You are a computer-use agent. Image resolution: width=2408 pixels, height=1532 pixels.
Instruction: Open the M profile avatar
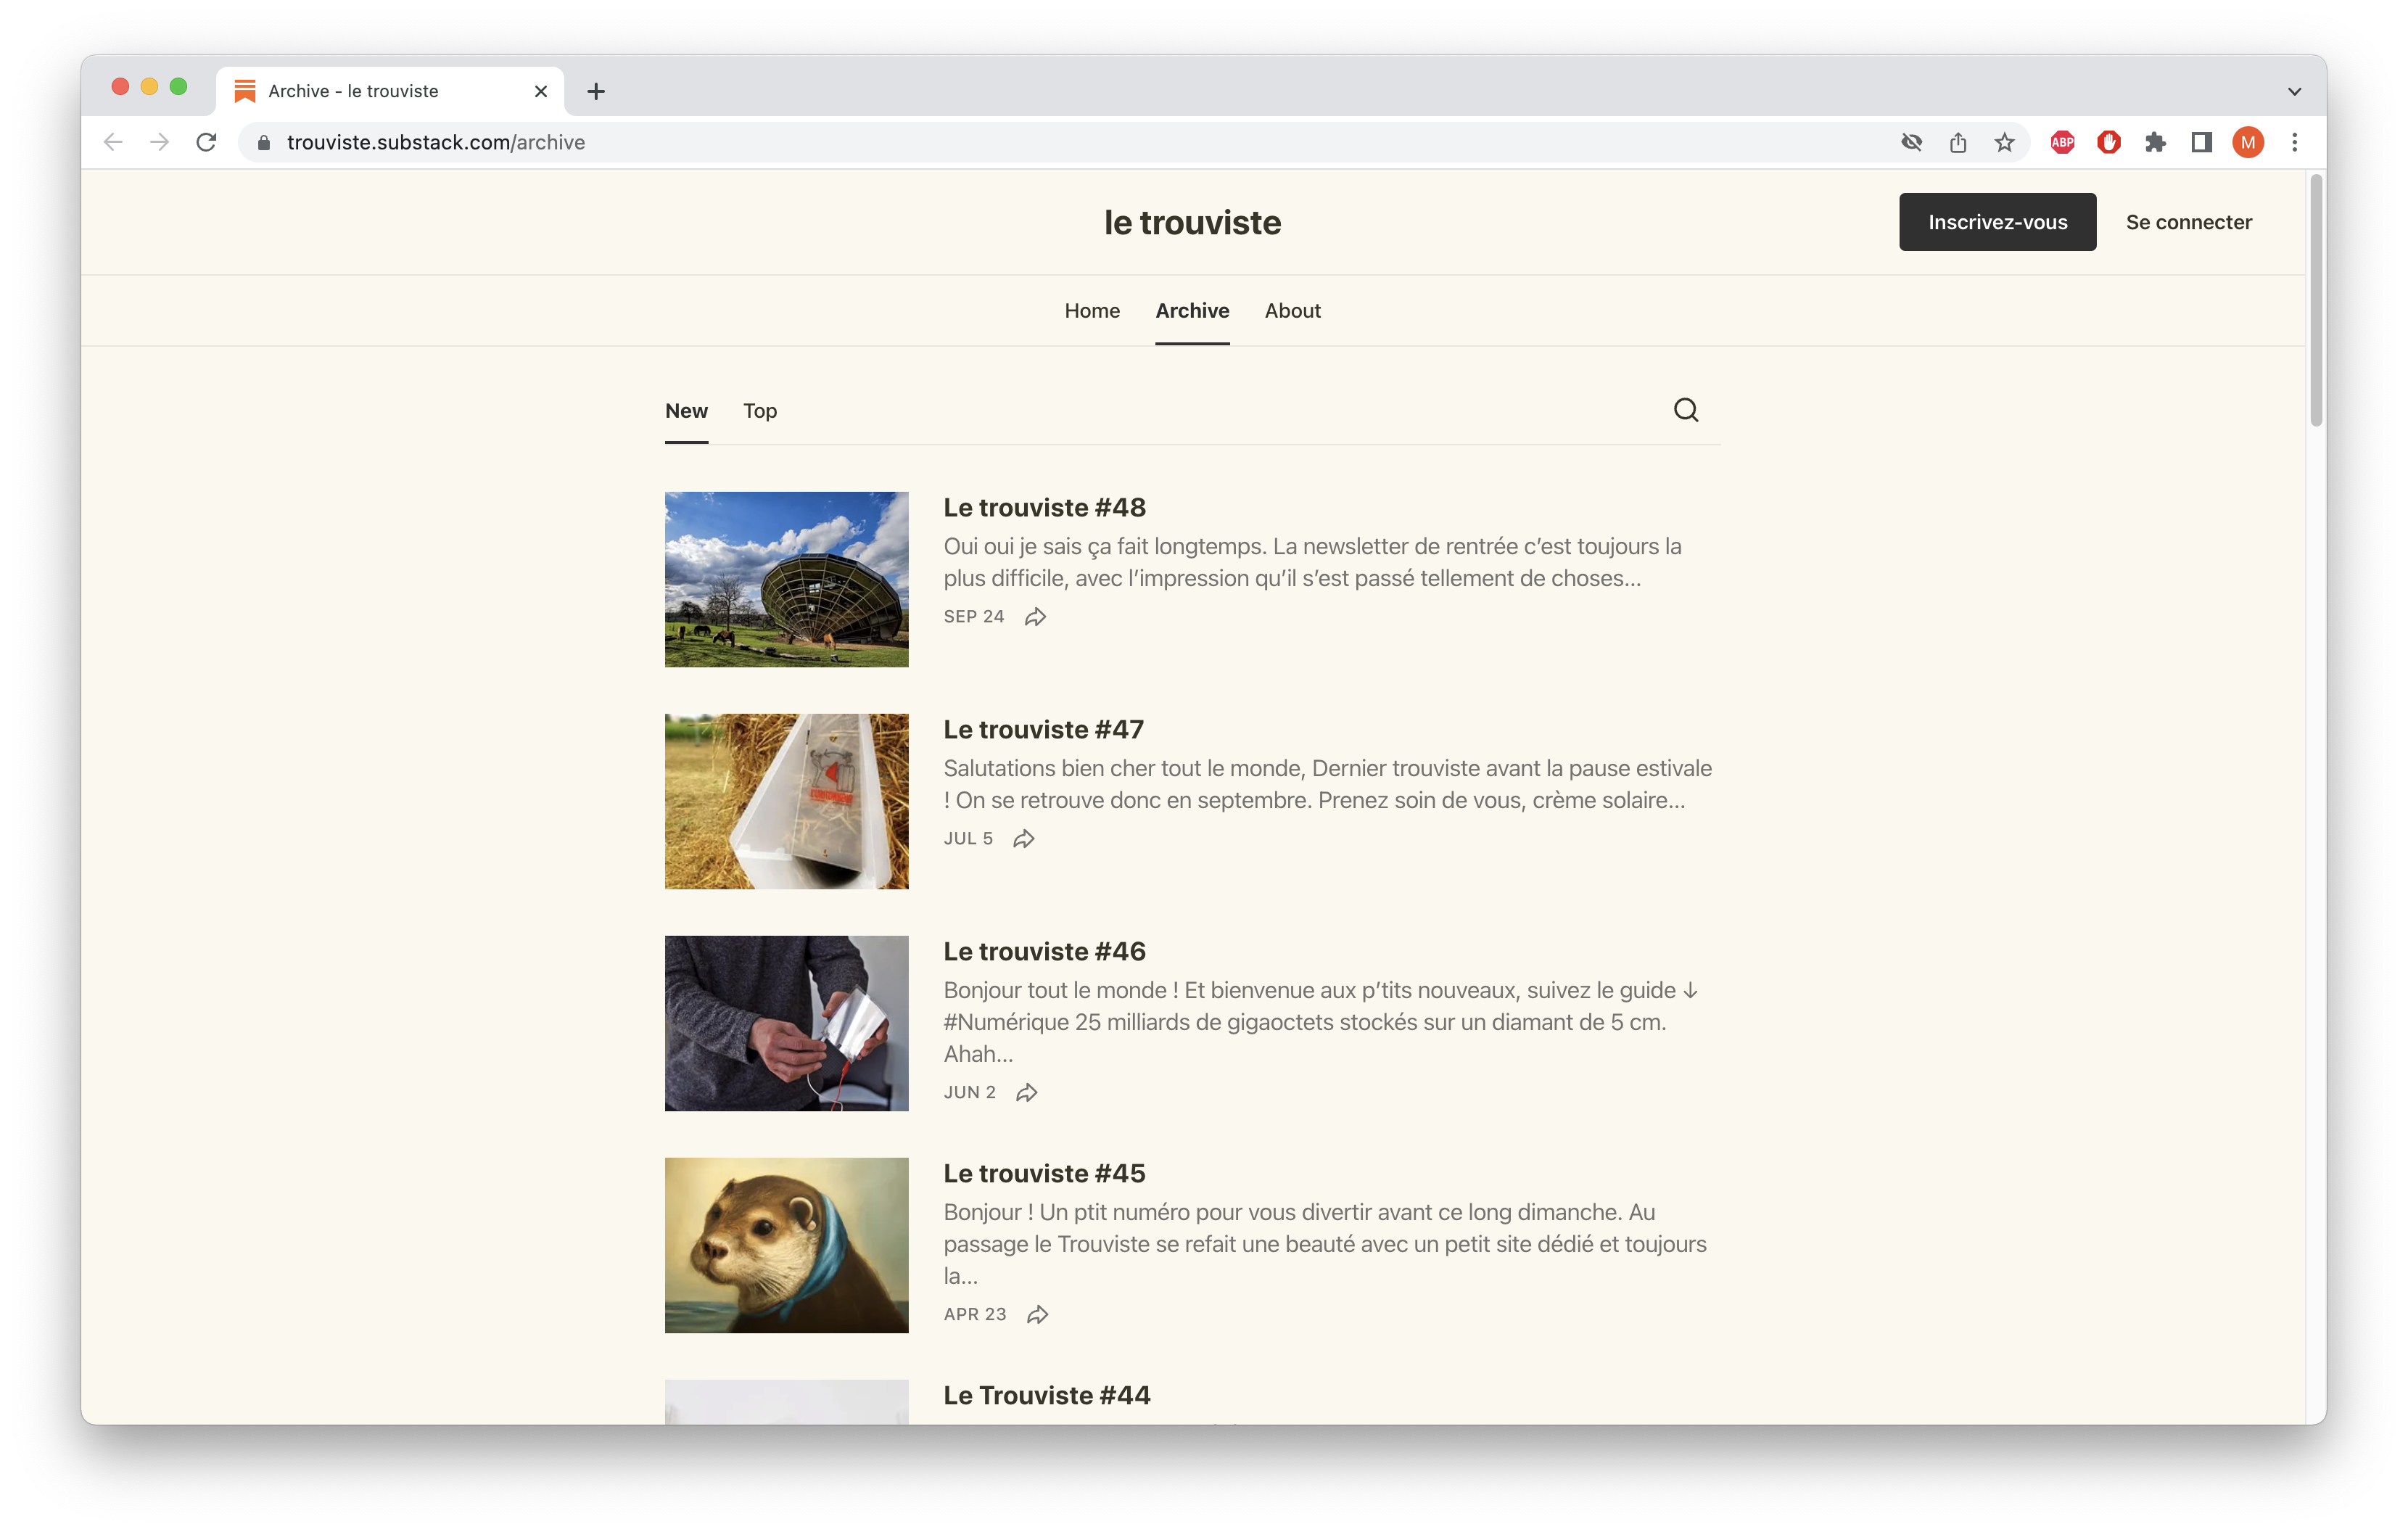[x=2248, y=142]
